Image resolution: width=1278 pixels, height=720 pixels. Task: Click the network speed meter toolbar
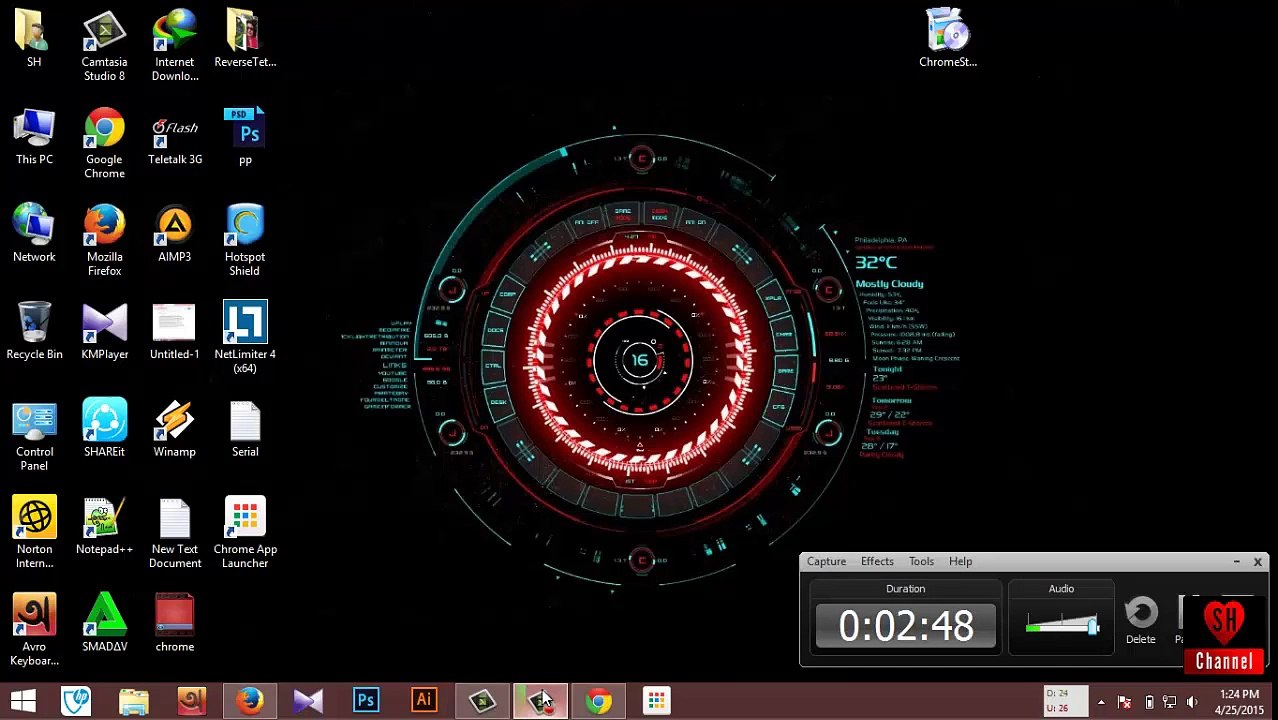(1065, 701)
